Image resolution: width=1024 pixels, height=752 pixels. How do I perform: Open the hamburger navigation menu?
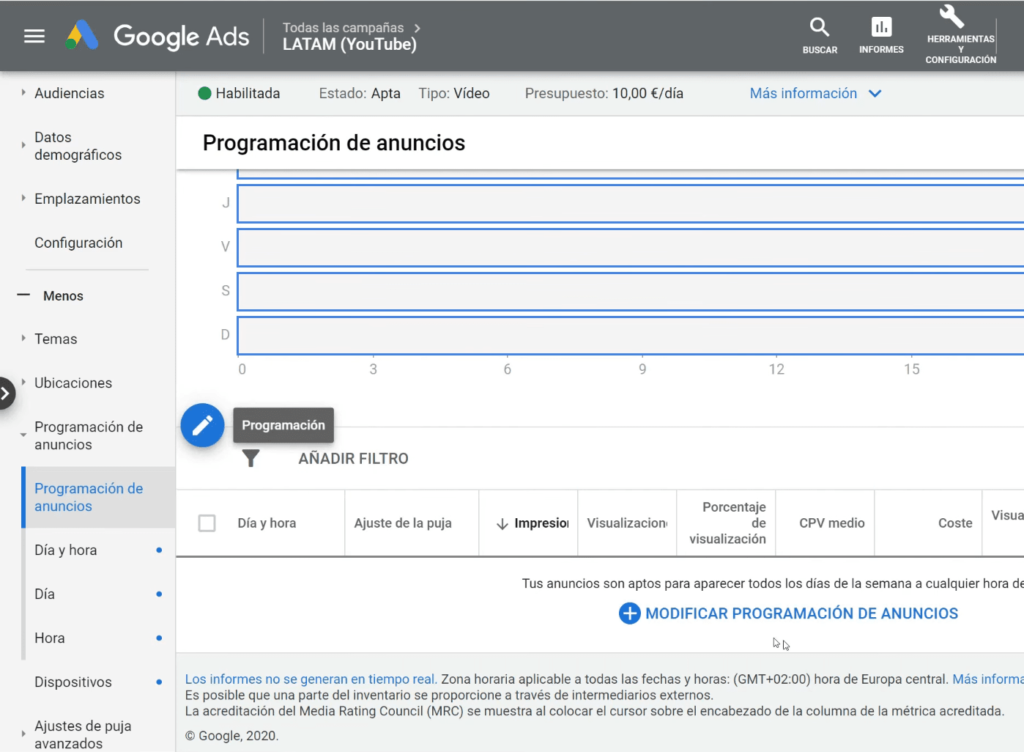34,36
